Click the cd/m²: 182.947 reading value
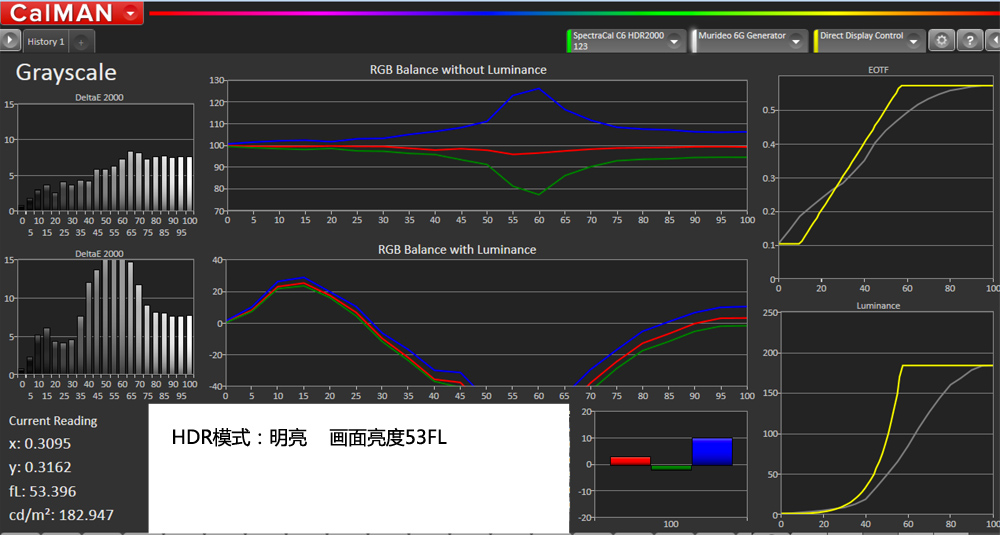This screenshot has width=1000, height=535. [62, 515]
